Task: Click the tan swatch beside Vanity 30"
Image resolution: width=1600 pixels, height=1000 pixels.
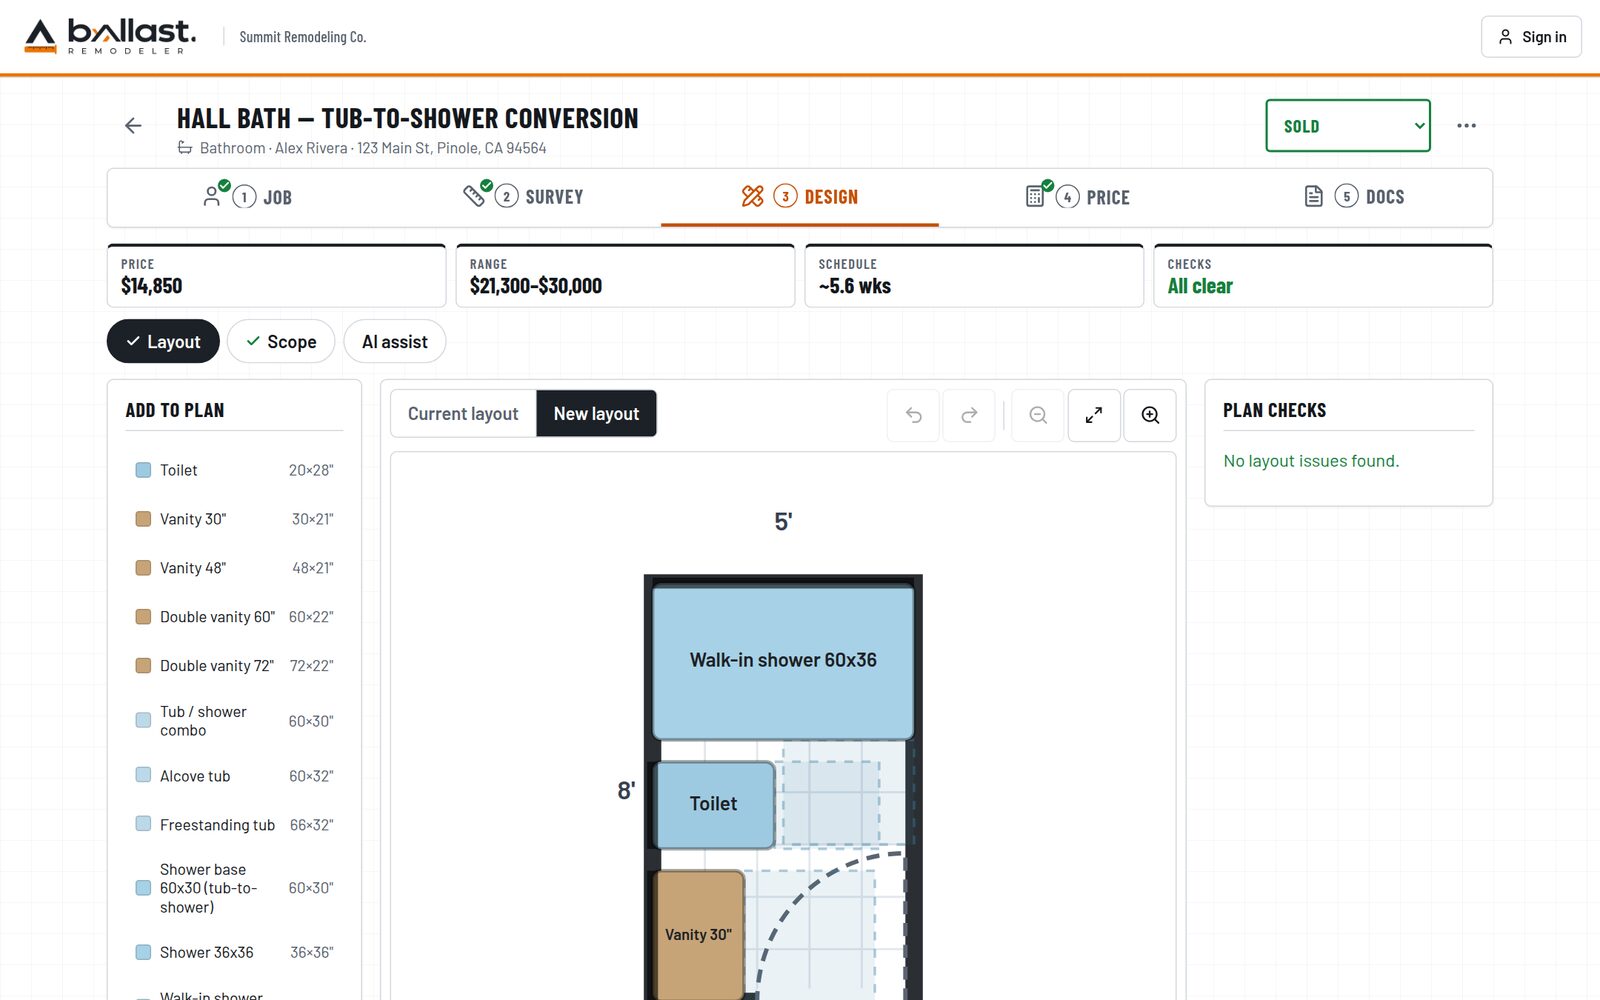Action: click(x=143, y=519)
